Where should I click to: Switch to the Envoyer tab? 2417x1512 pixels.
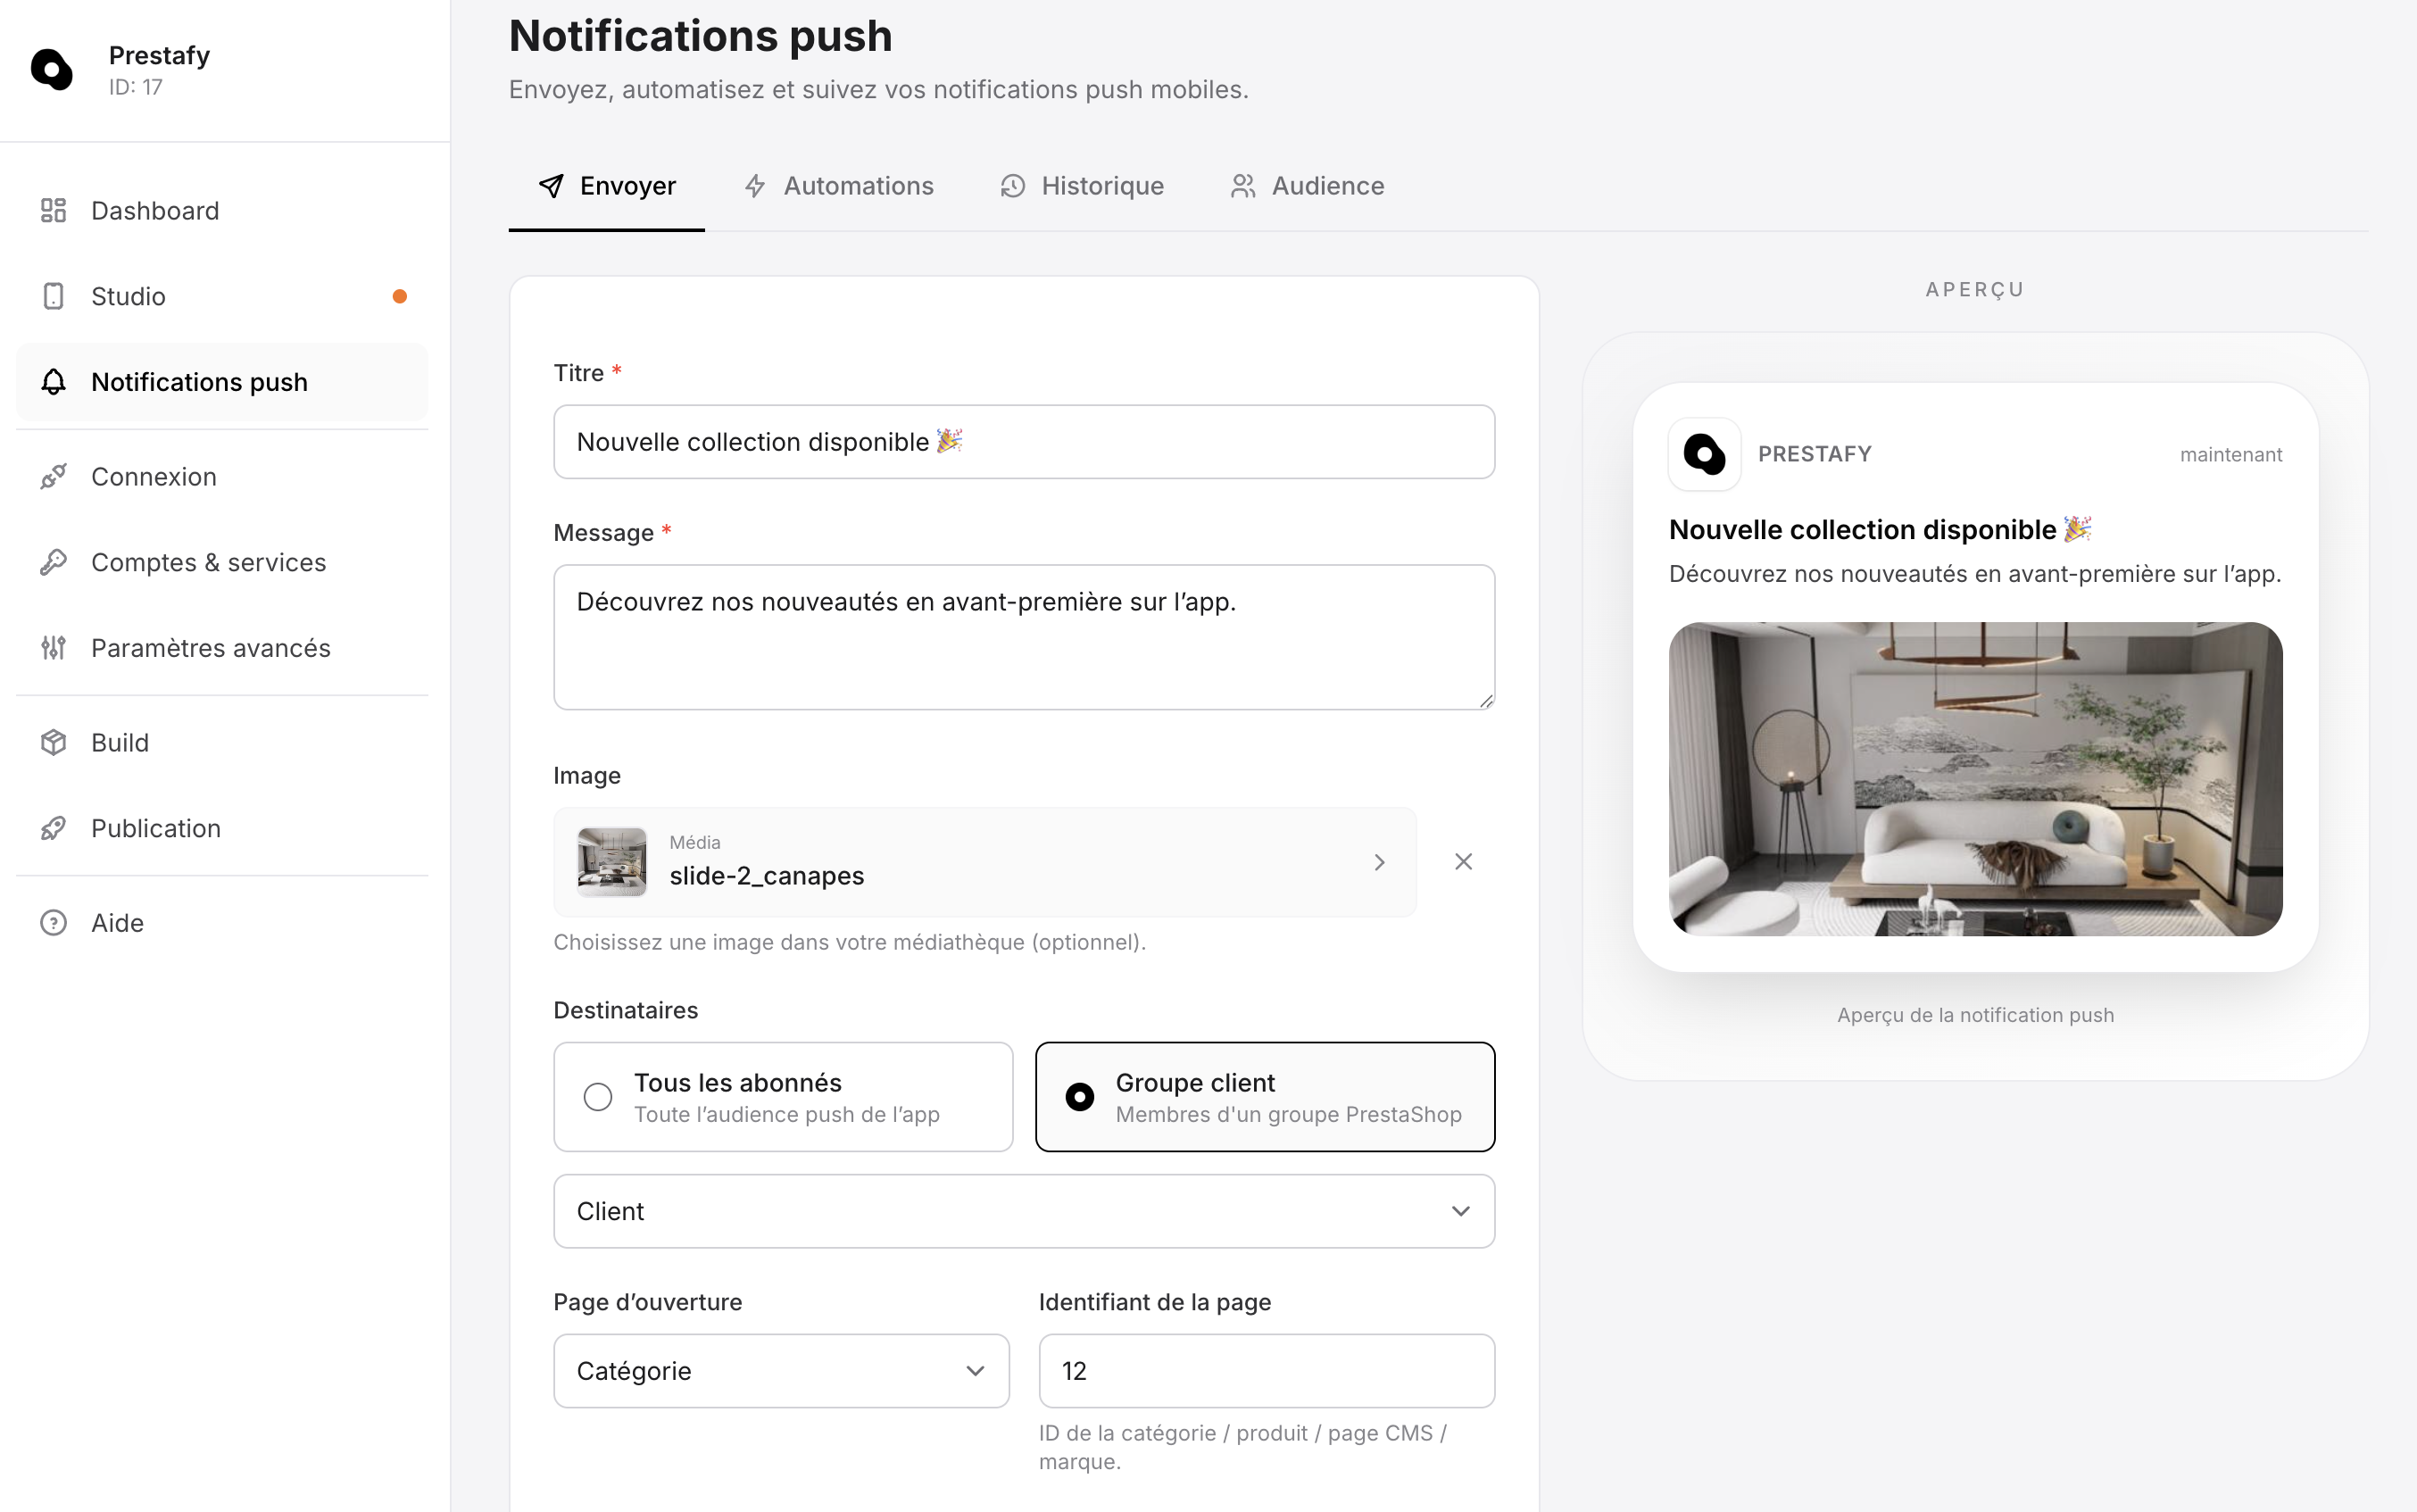coord(607,186)
